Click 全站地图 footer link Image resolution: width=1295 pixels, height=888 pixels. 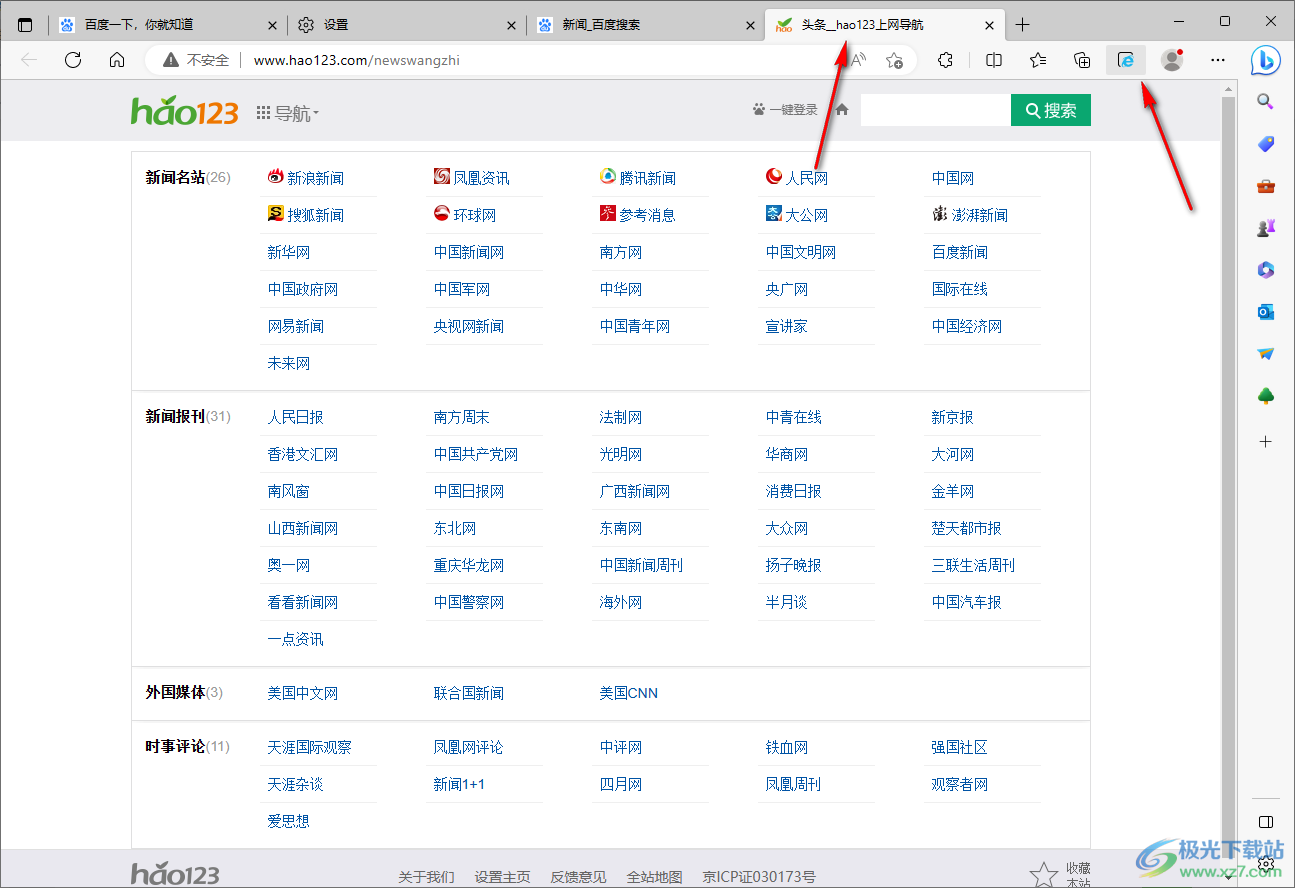(654, 877)
